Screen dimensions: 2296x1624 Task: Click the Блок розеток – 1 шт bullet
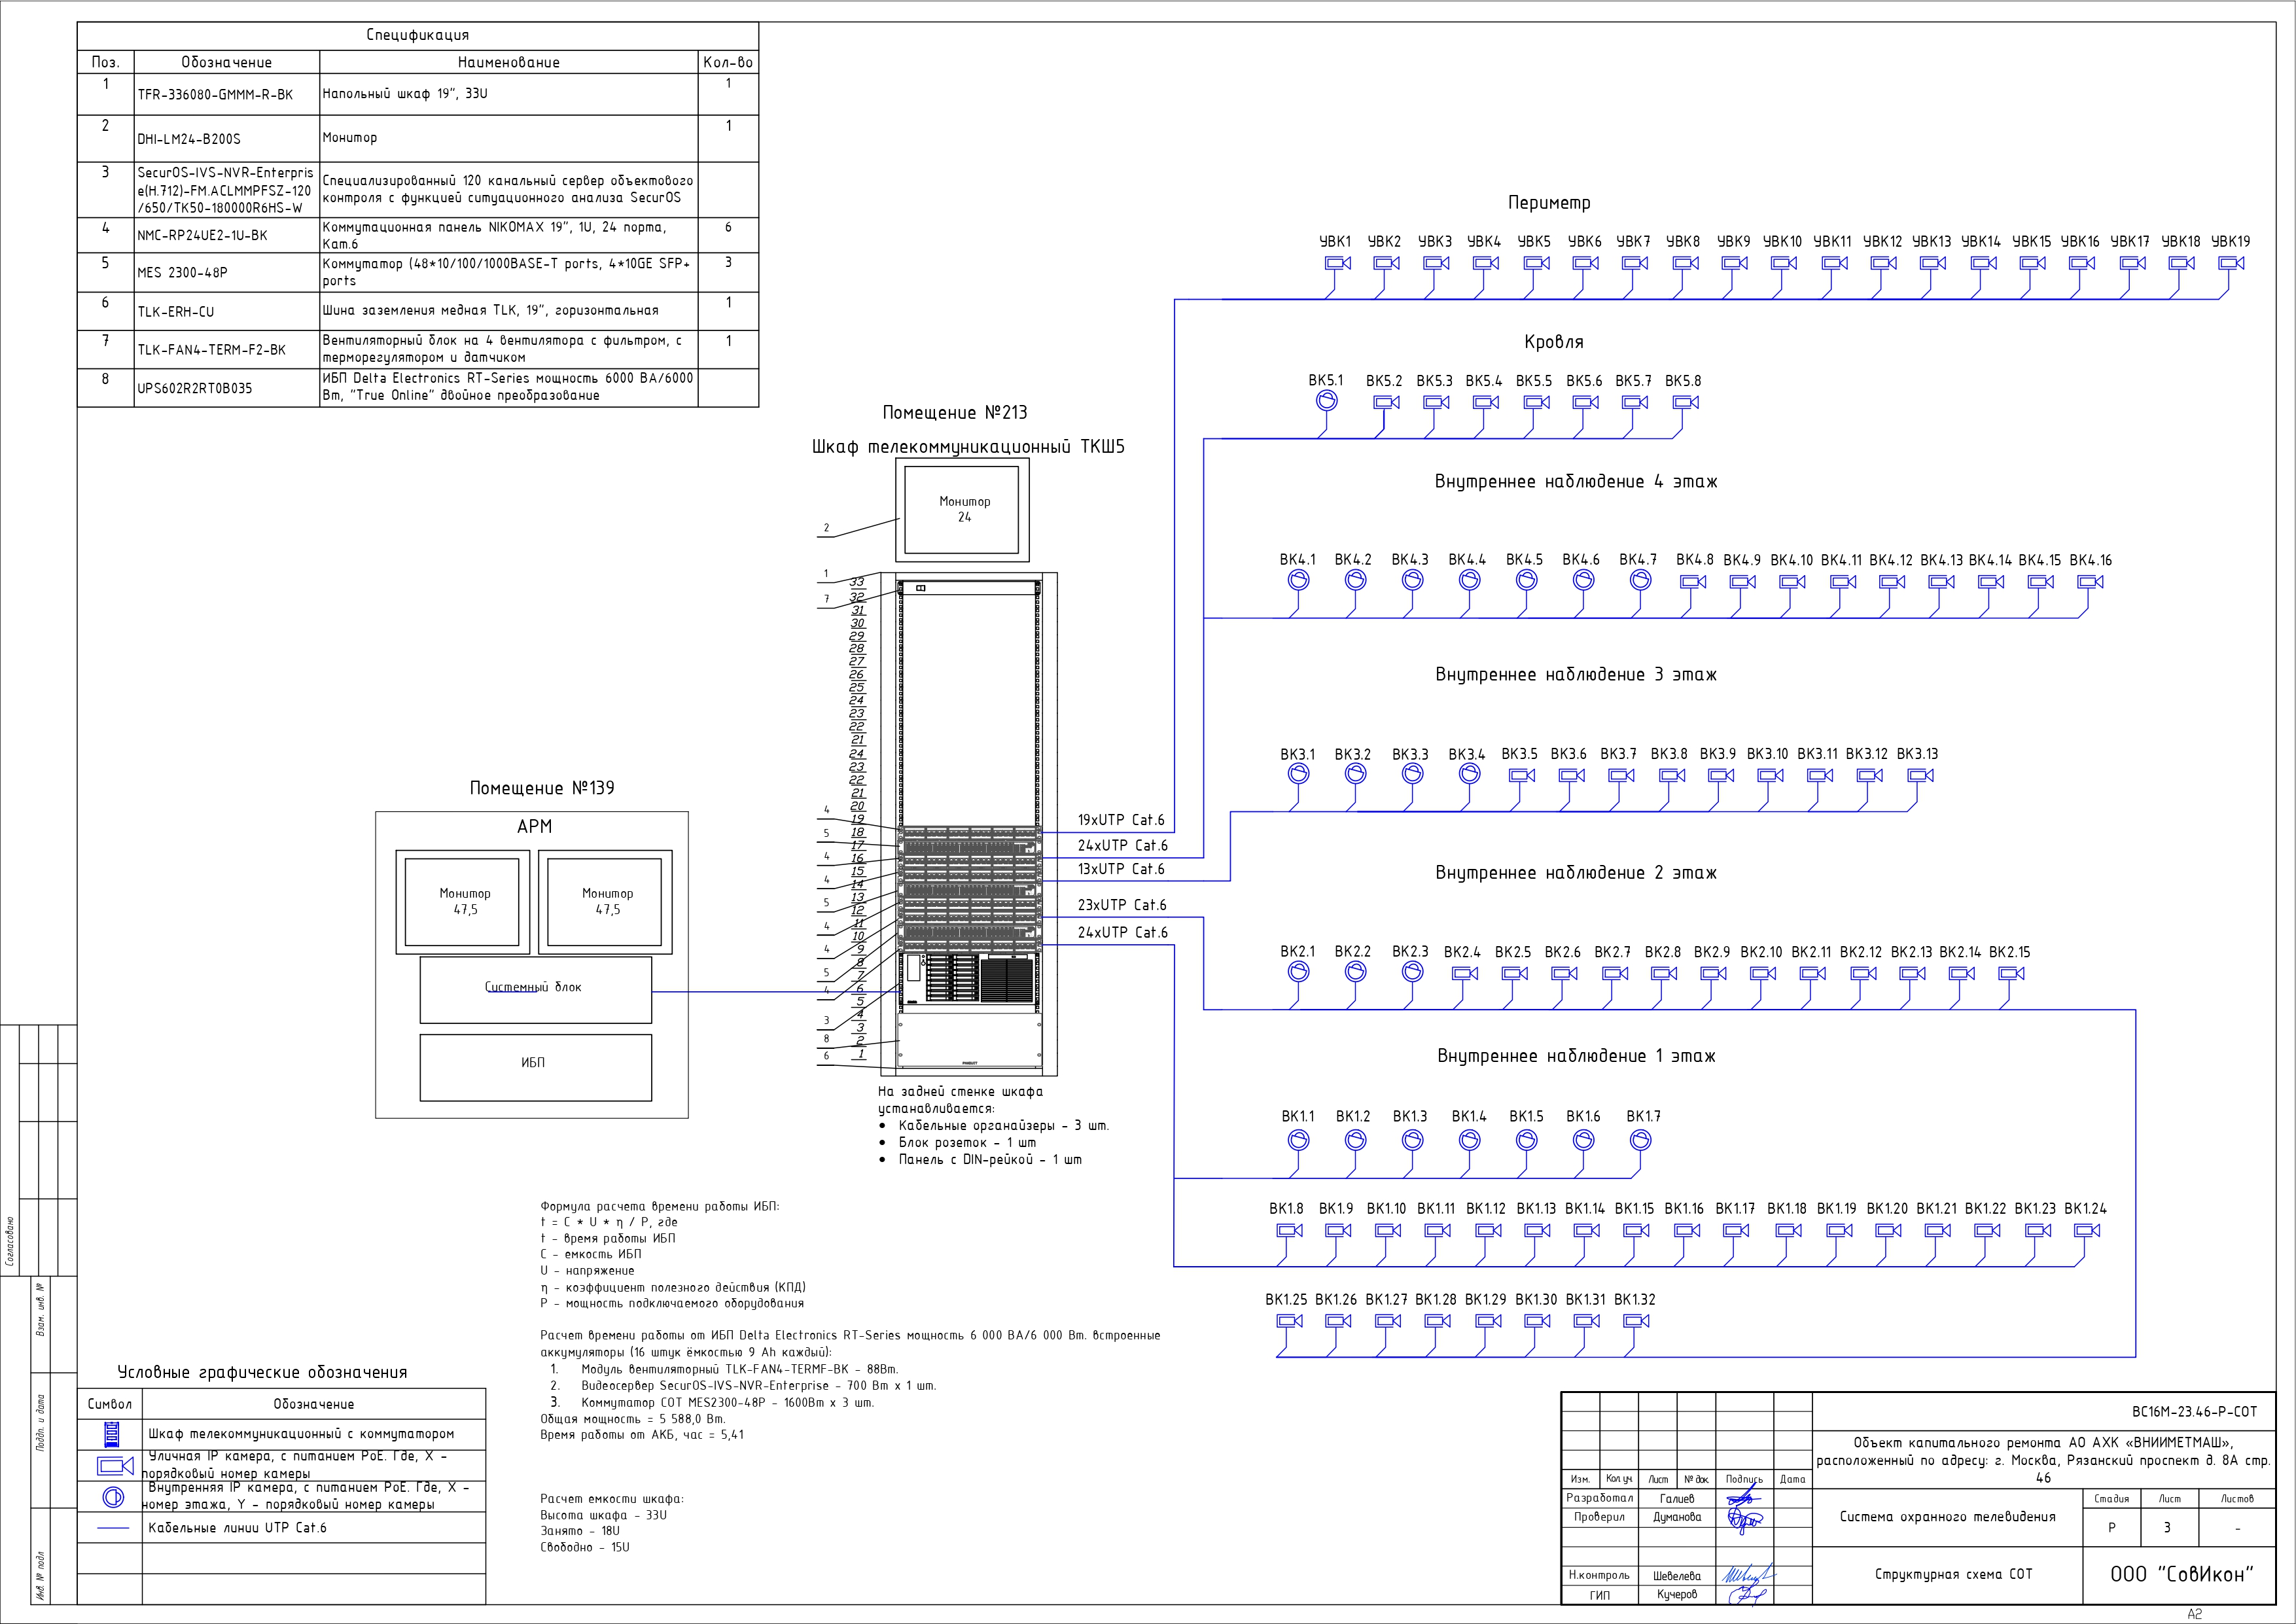click(x=967, y=1142)
